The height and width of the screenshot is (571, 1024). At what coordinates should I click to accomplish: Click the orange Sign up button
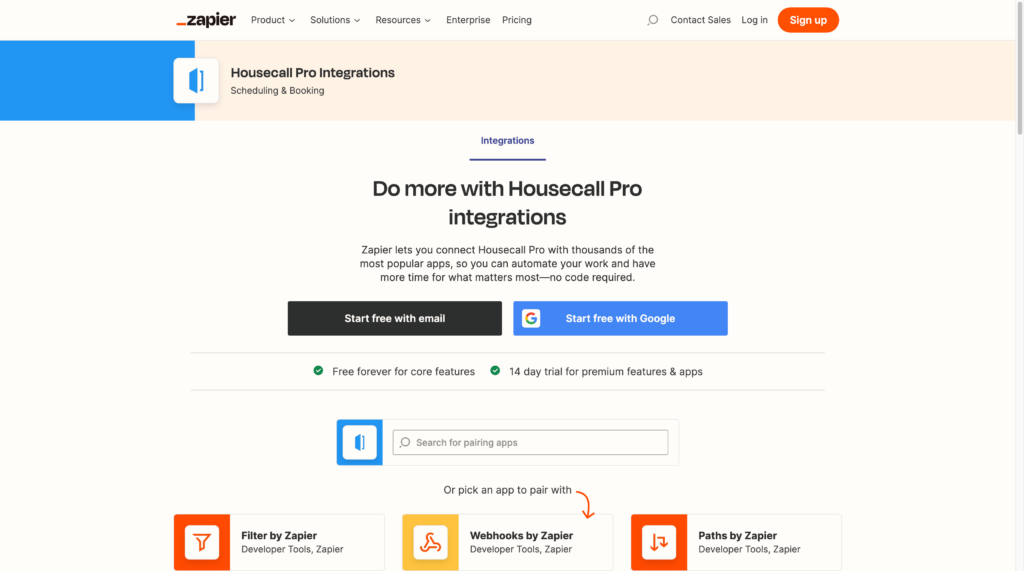808,20
